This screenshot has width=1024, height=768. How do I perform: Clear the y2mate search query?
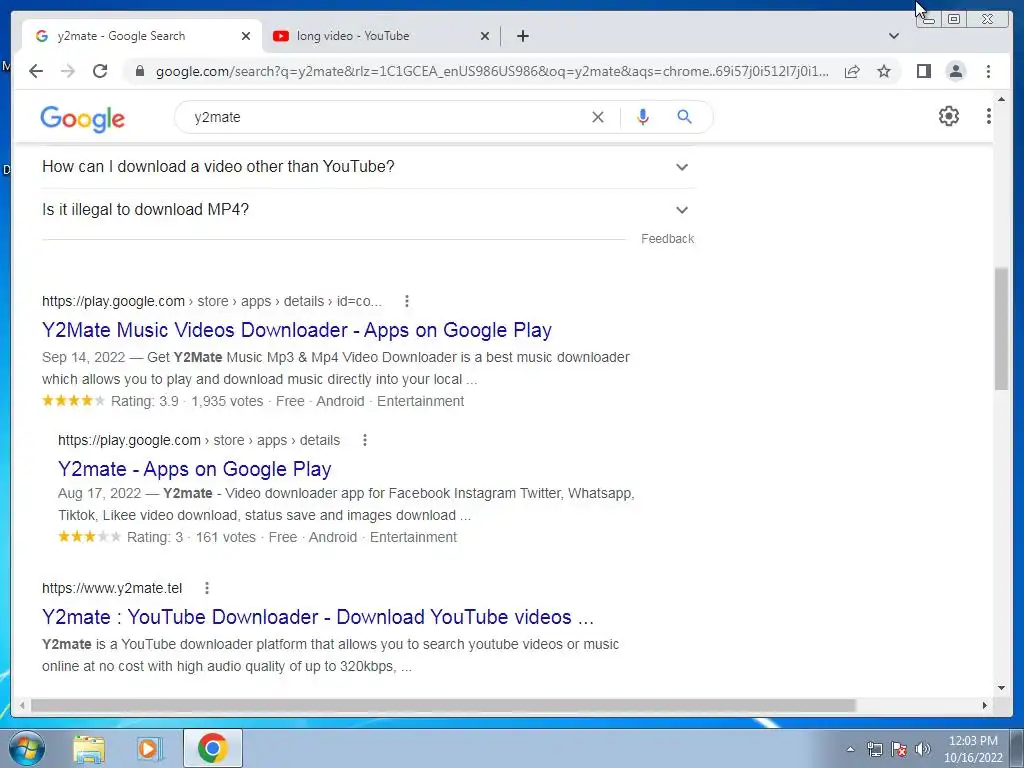point(598,117)
